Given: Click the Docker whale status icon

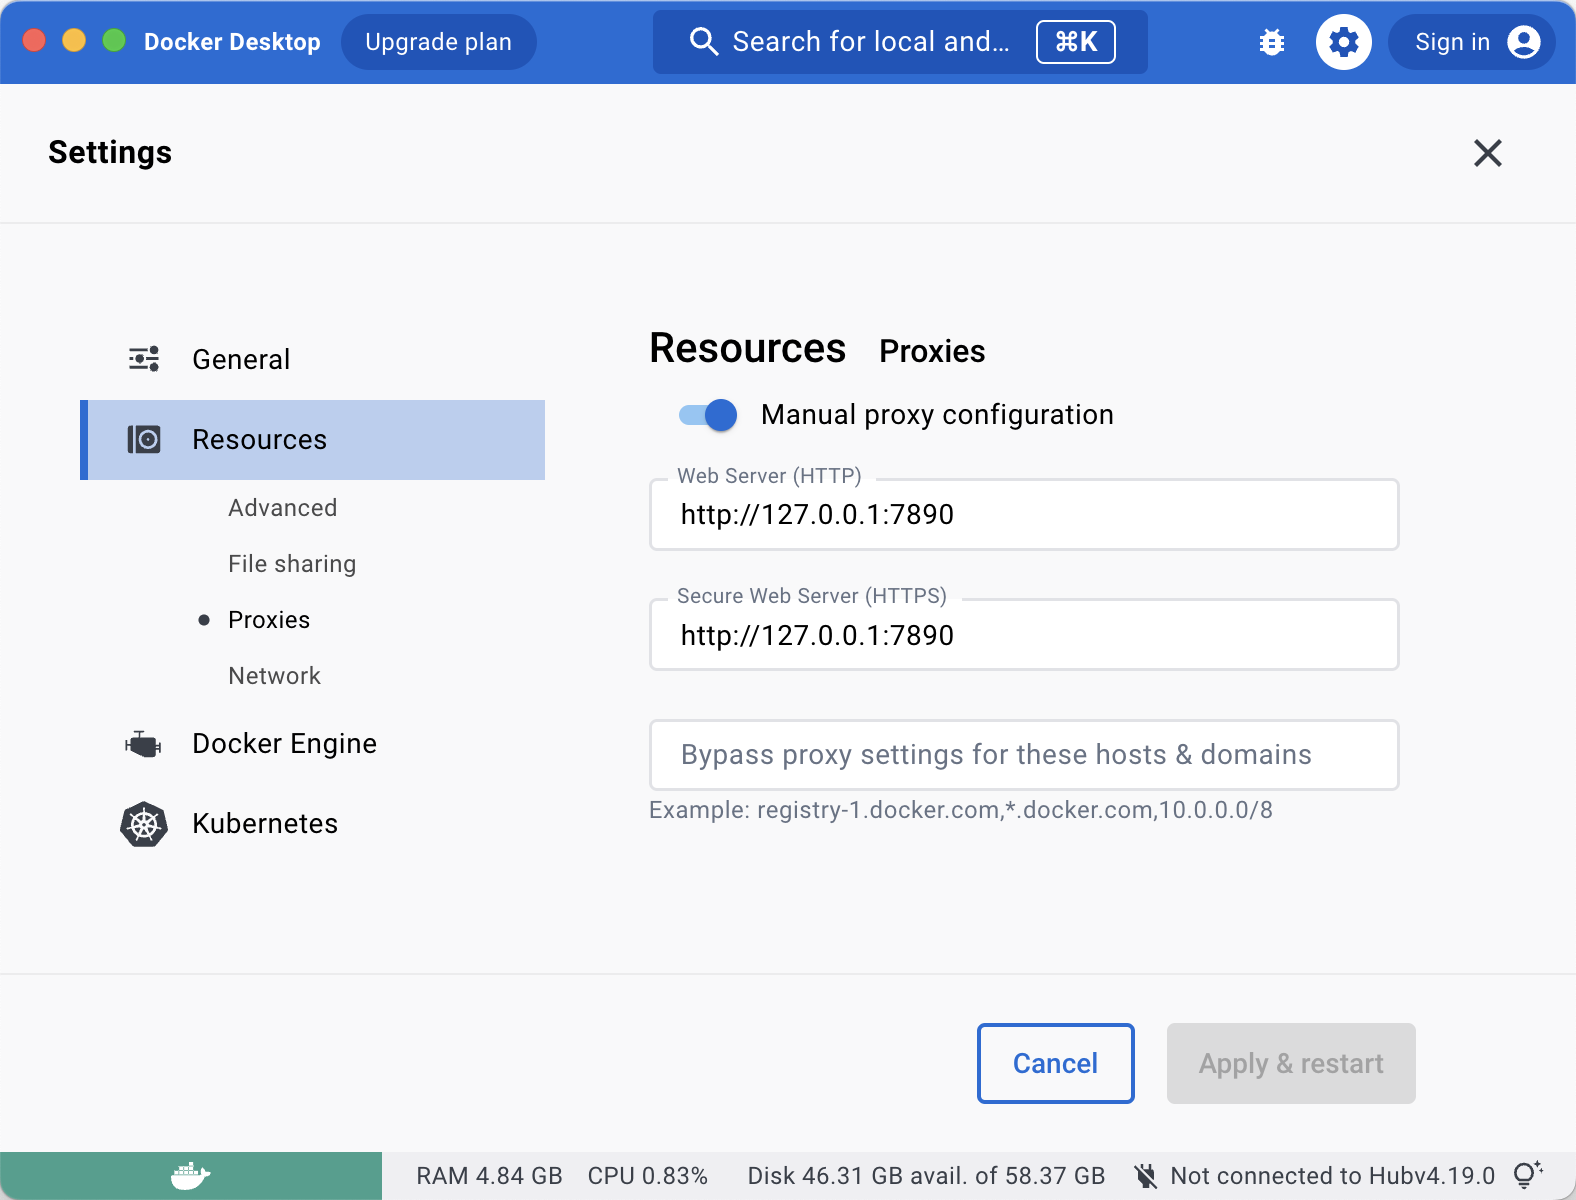Looking at the screenshot, I should click(x=190, y=1176).
